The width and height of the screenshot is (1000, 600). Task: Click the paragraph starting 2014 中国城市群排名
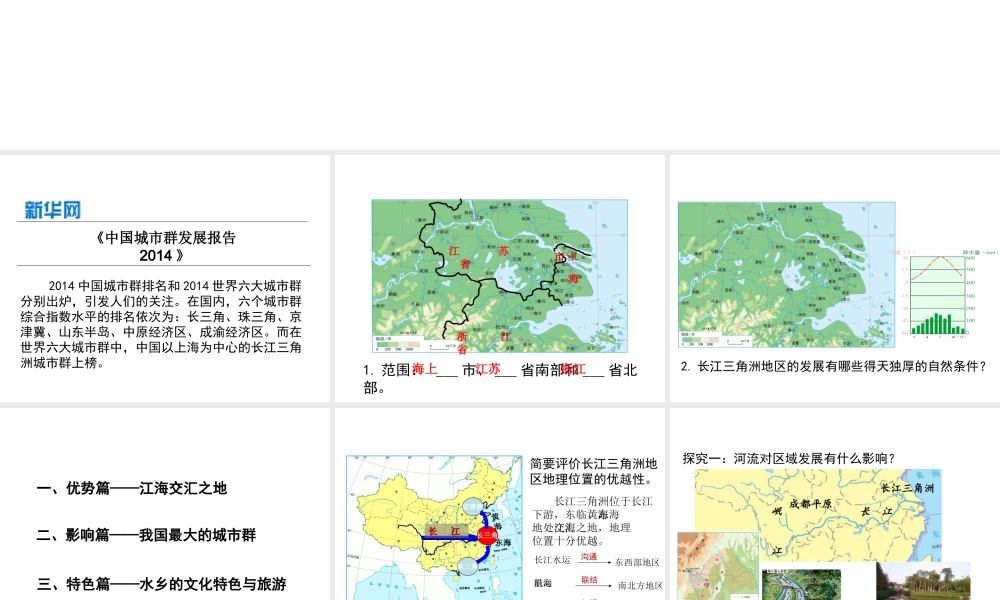tap(161, 324)
